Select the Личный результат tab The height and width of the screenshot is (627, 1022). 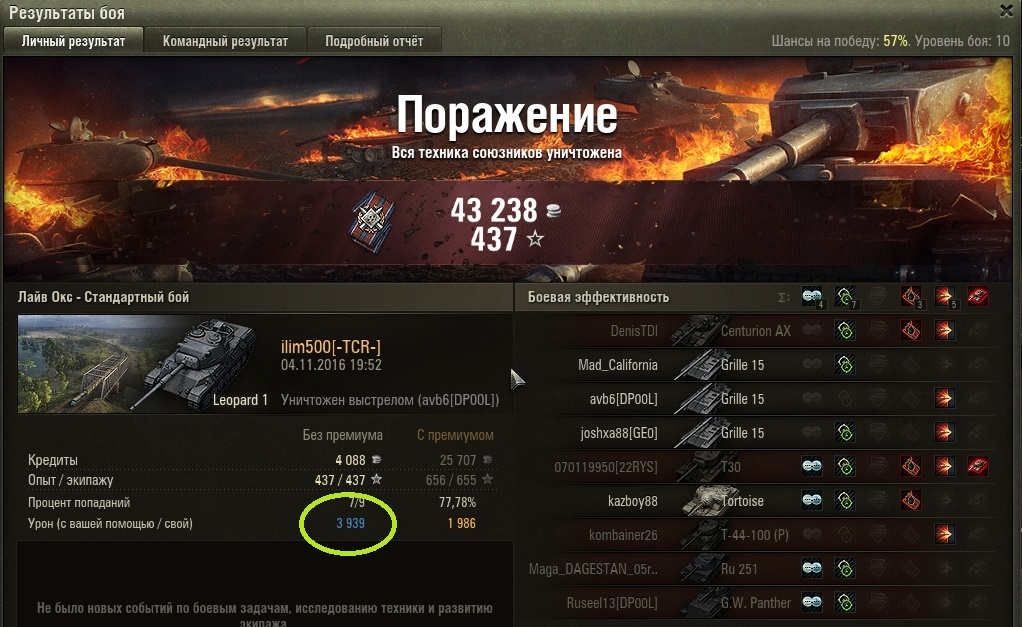click(x=73, y=40)
